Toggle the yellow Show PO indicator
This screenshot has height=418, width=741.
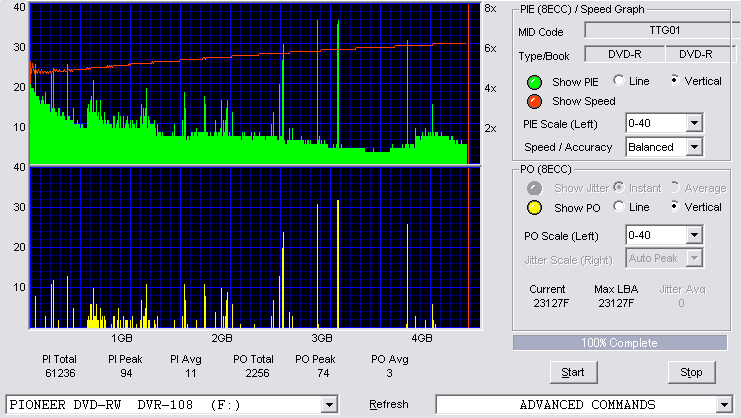pyautogui.click(x=534, y=208)
